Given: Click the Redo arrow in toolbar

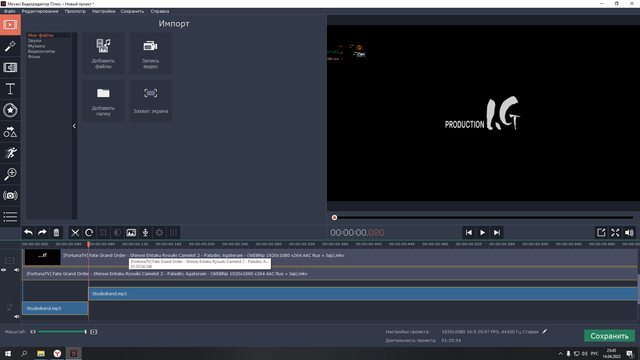Looking at the screenshot, I should click(42, 233).
